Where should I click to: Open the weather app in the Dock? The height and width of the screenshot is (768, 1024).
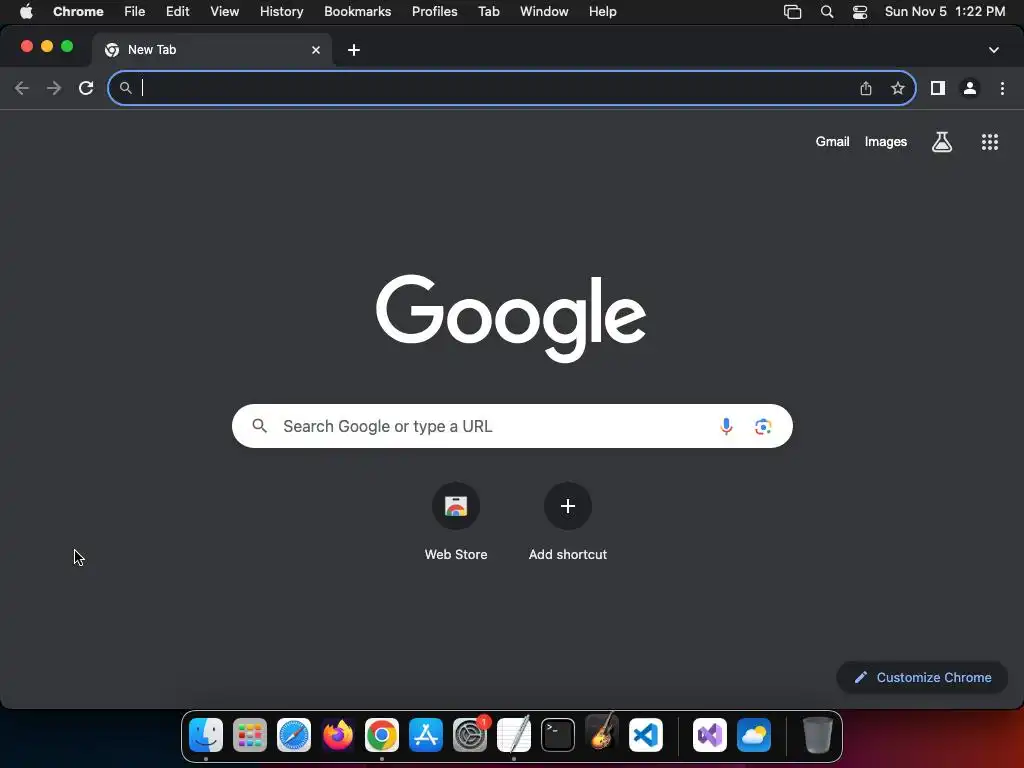click(x=754, y=735)
